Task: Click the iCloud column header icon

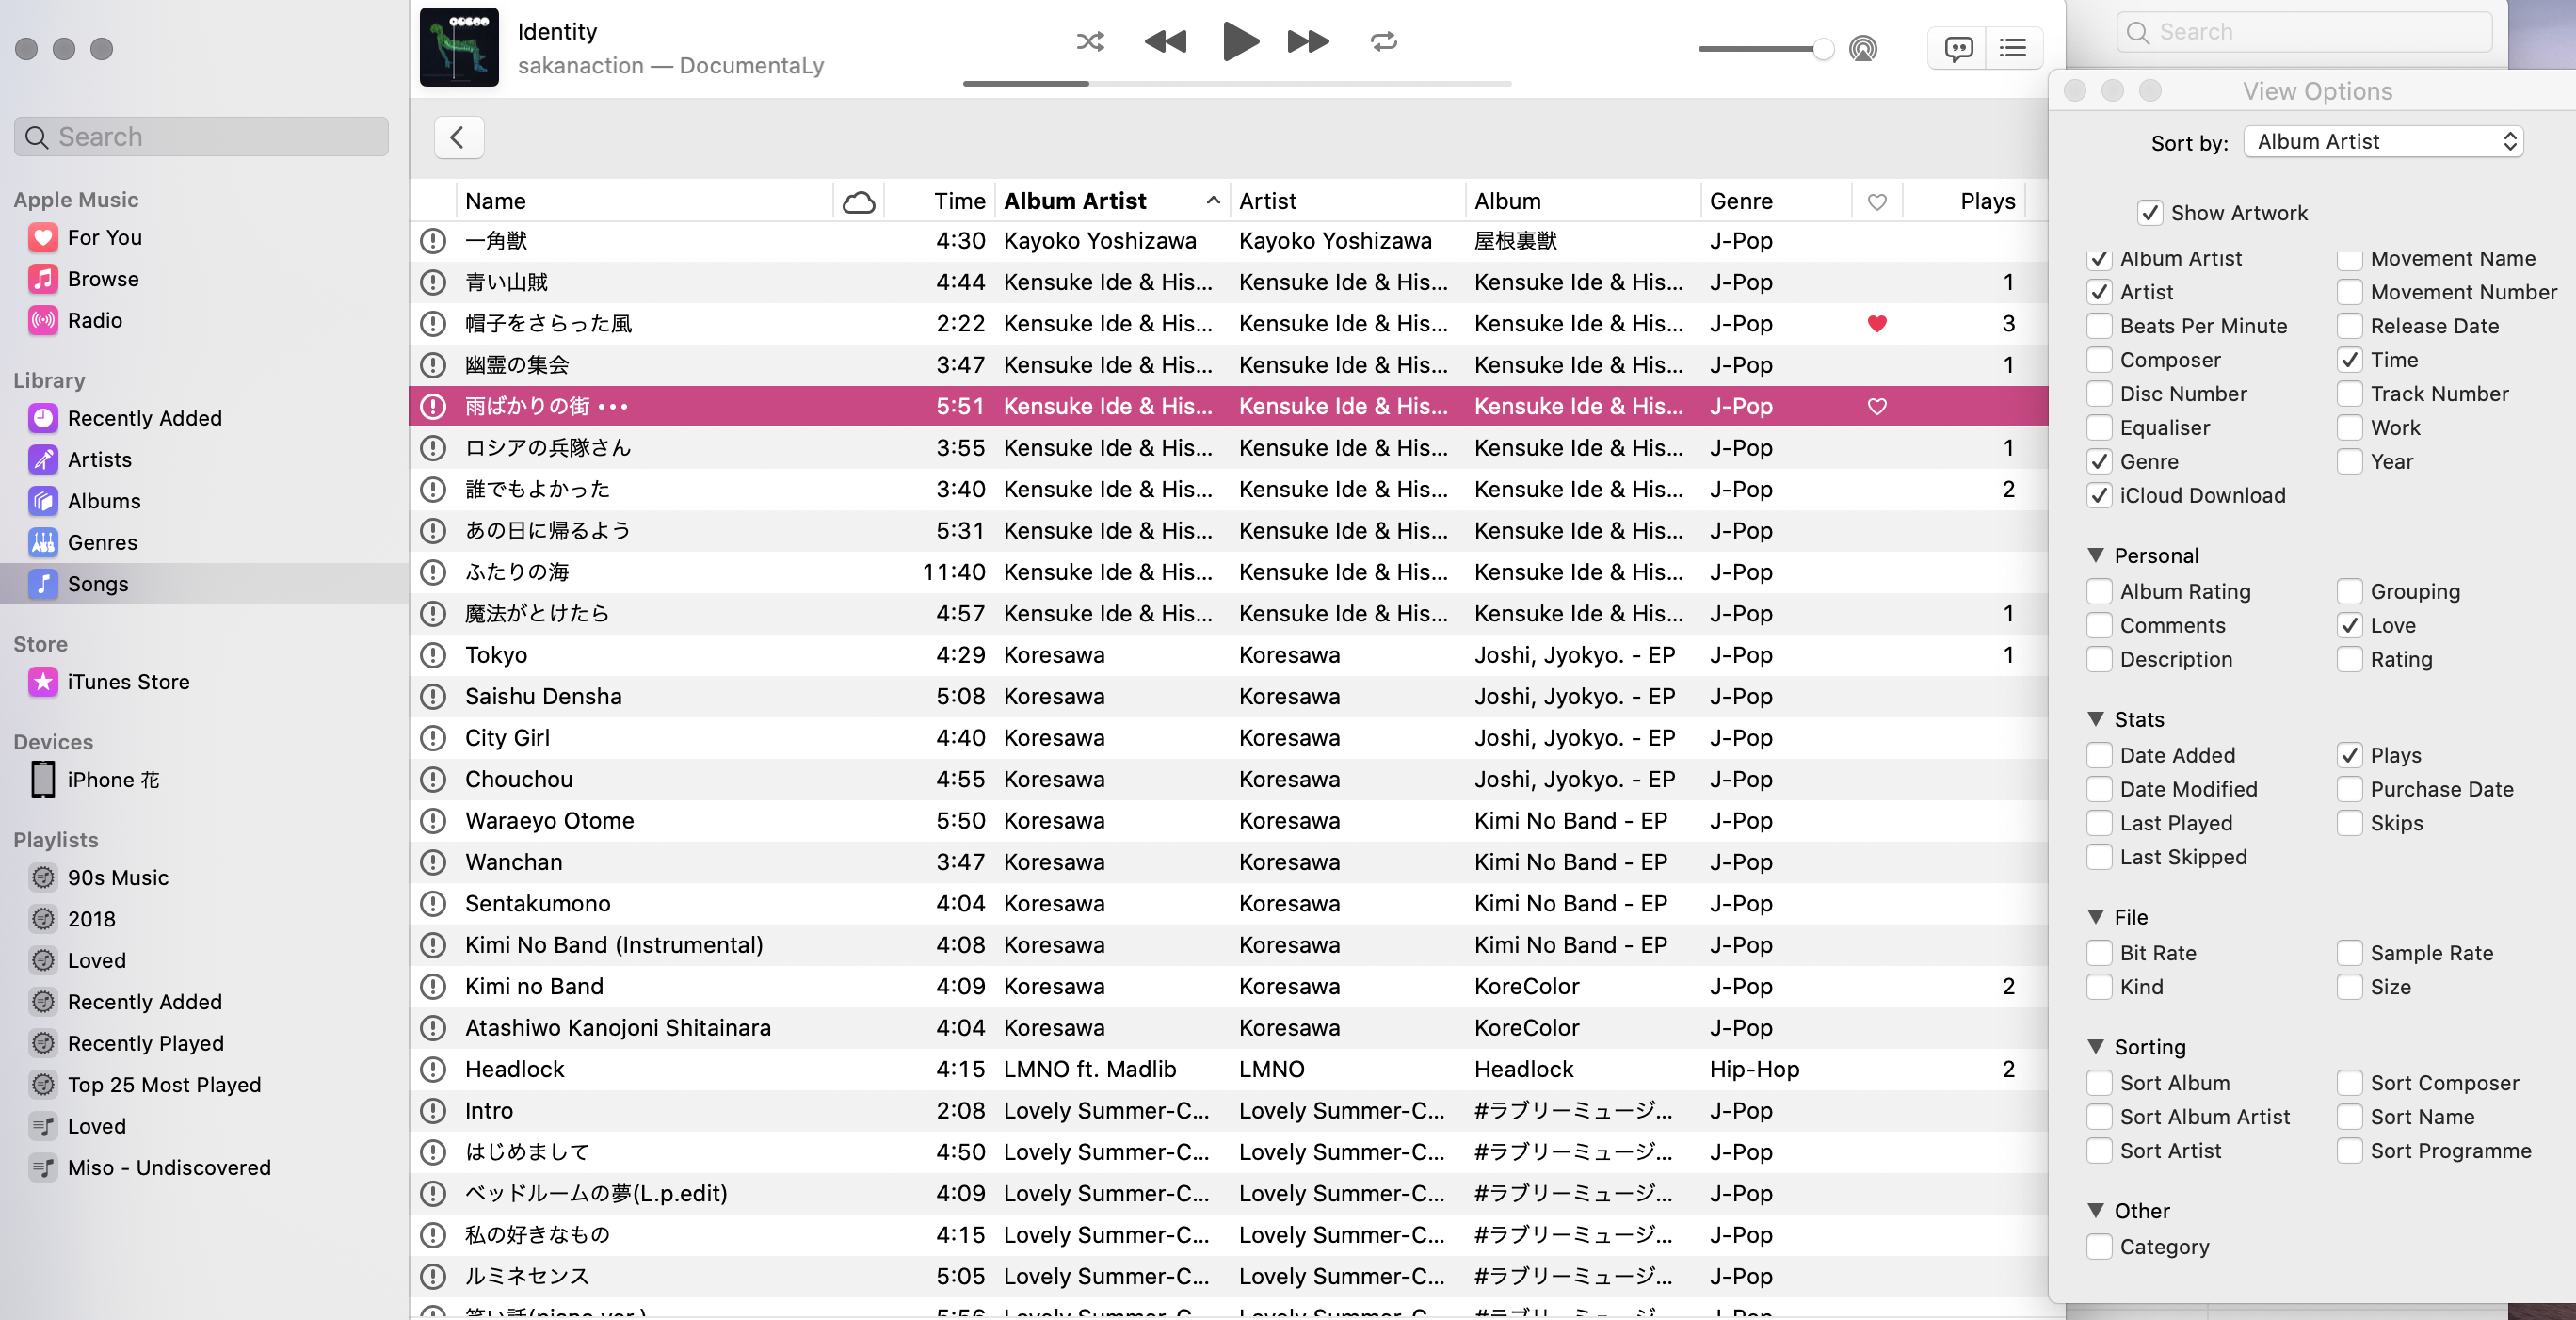Action: coord(858,202)
